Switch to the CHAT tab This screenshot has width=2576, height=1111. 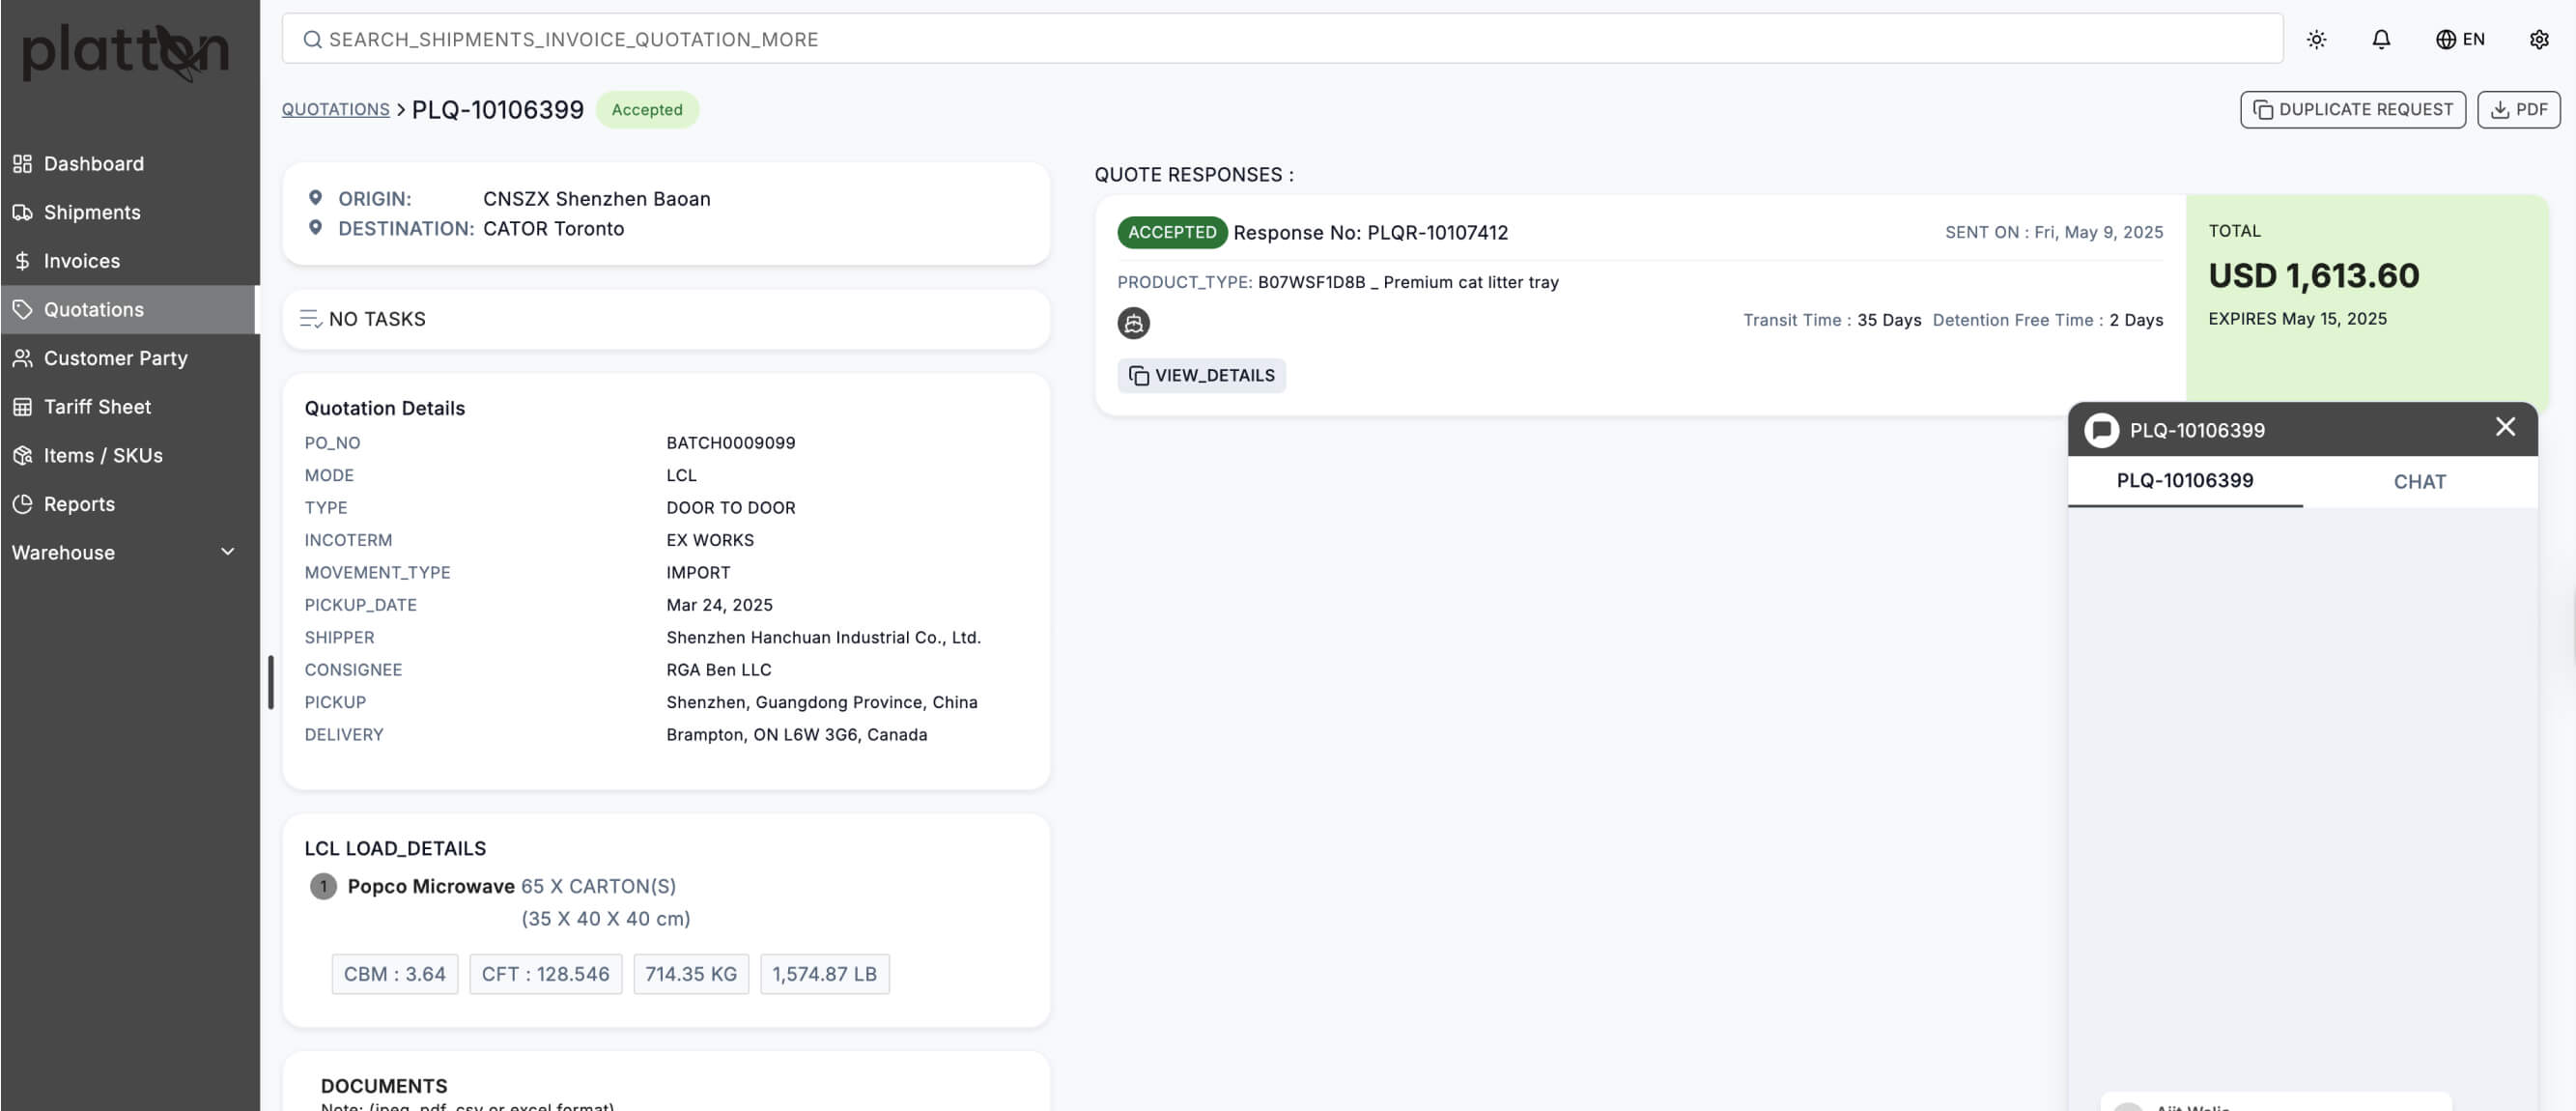coord(2419,482)
